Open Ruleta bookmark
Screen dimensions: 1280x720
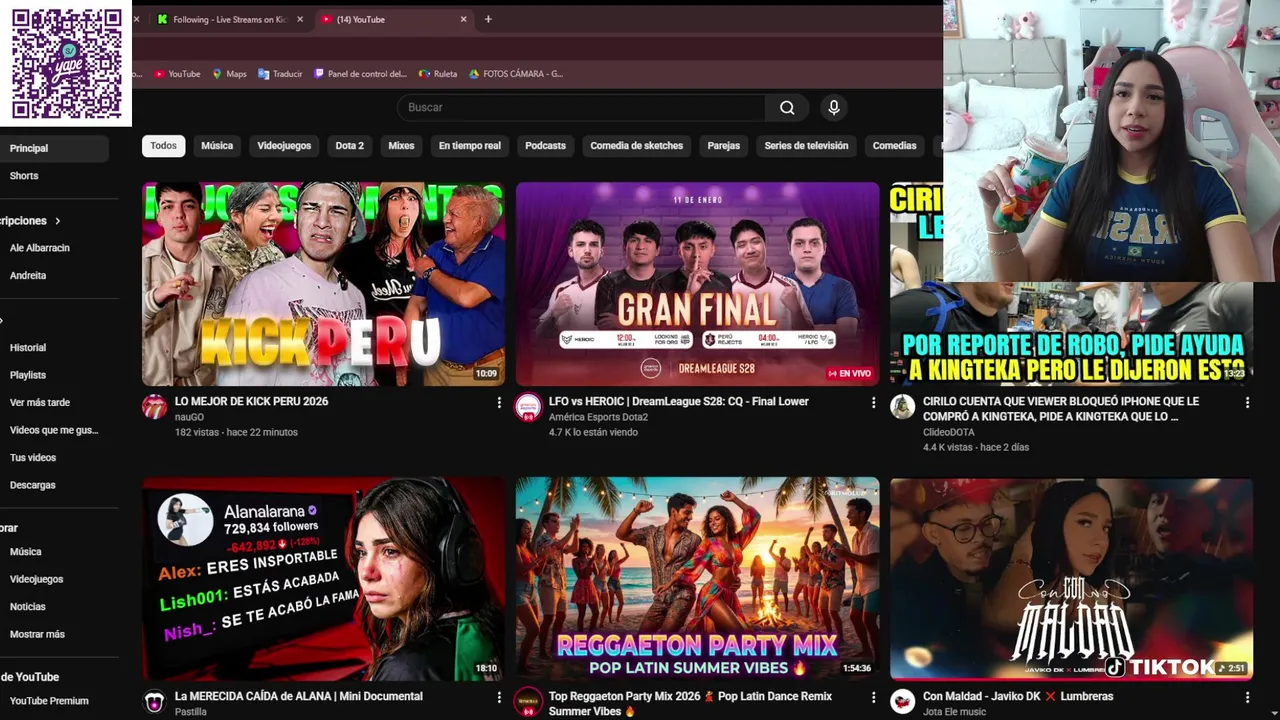click(x=438, y=74)
